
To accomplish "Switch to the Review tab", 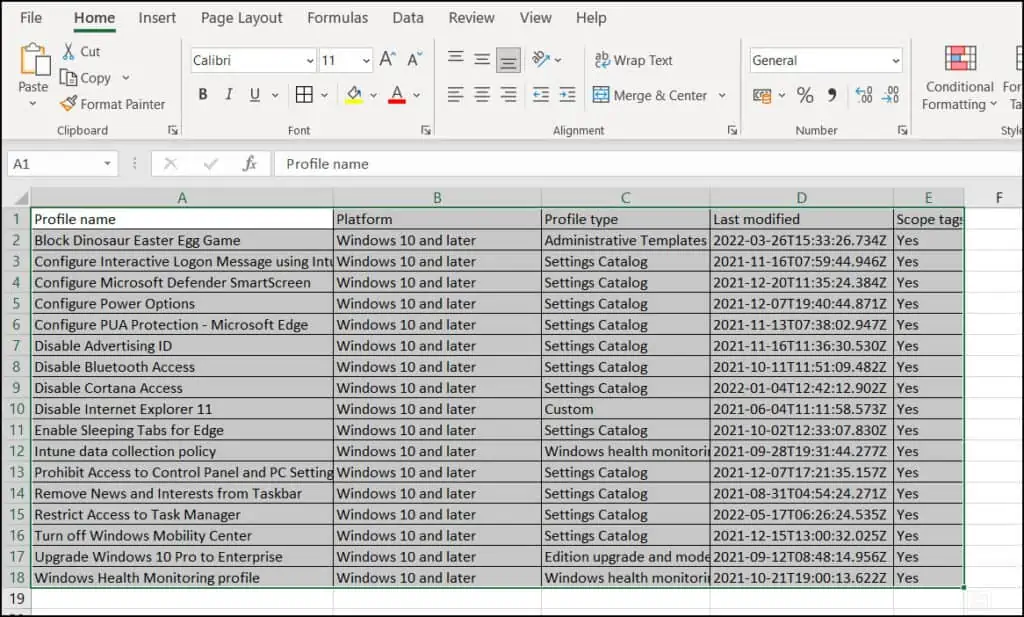I will 471,18.
